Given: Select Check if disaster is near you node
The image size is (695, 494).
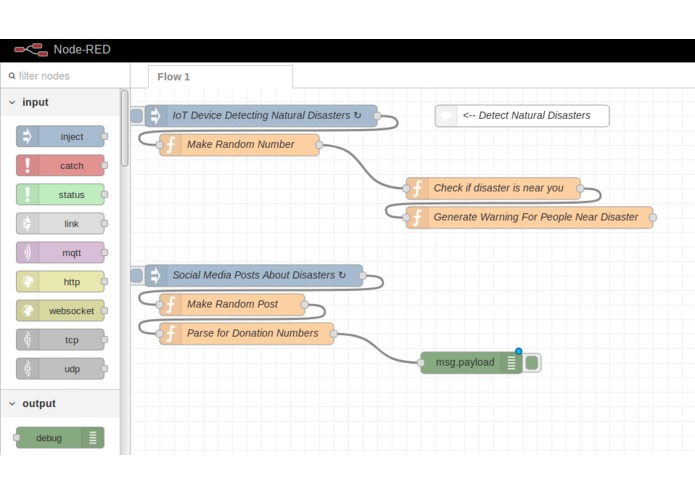Looking at the screenshot, I should pos(493,188).
